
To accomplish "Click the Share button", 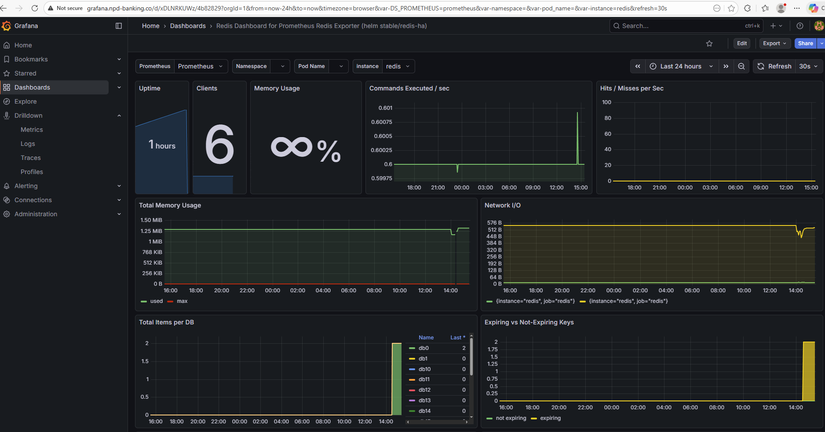I will [803, 44].
